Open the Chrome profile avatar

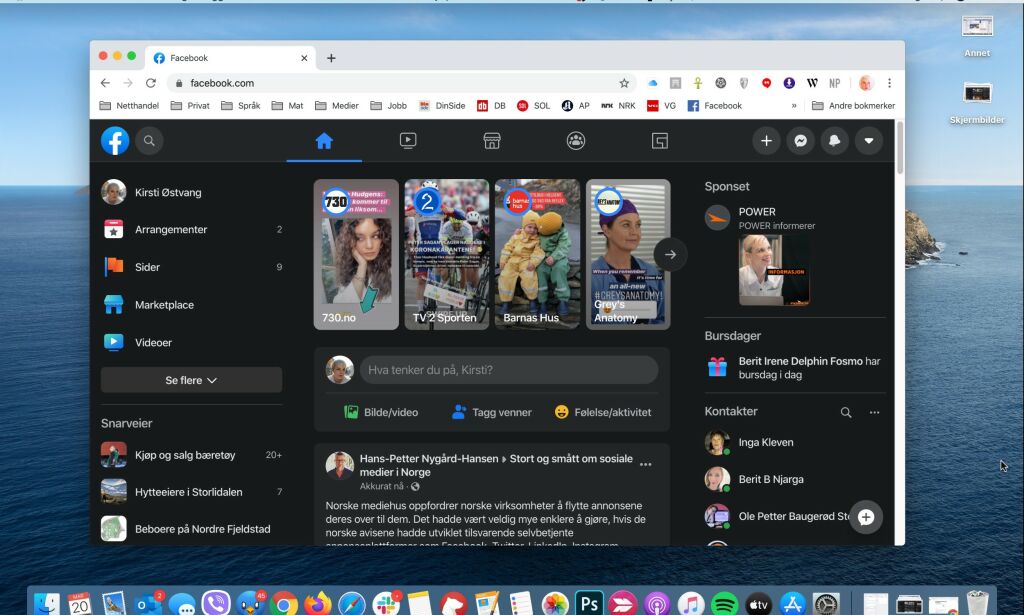(x=866, y=83)
